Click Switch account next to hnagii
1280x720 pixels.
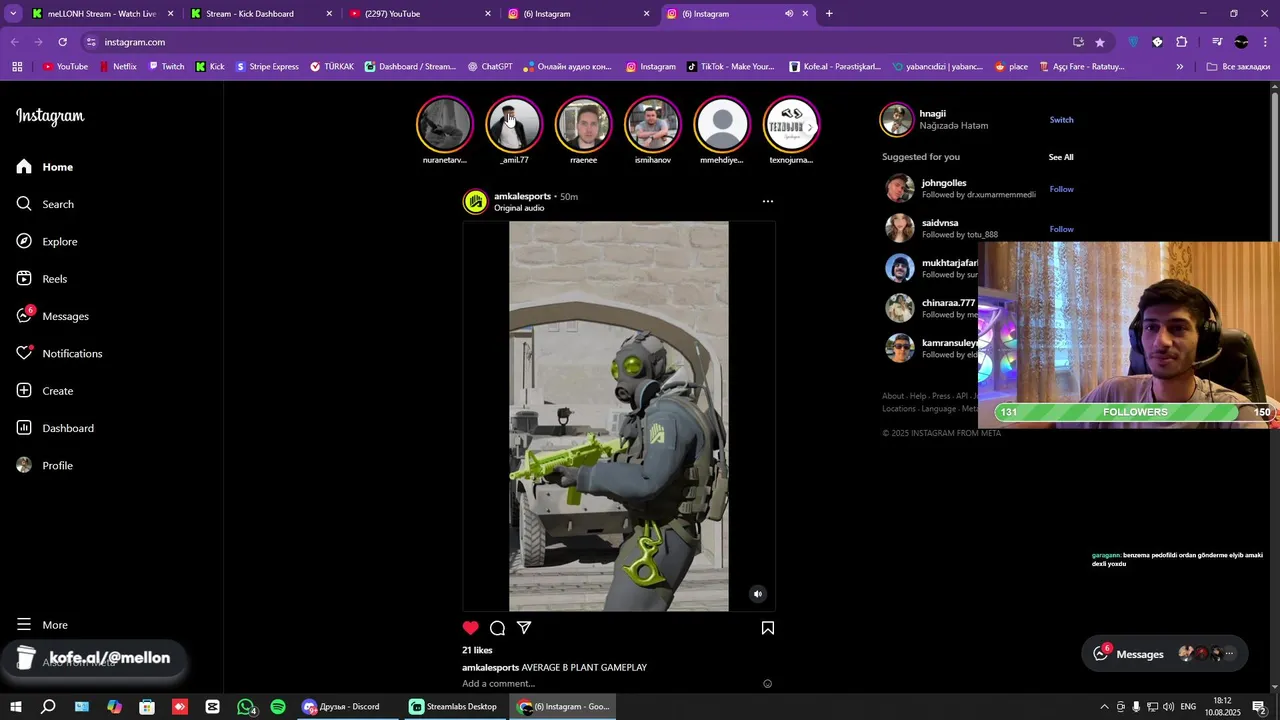(x=1061, y=120)
